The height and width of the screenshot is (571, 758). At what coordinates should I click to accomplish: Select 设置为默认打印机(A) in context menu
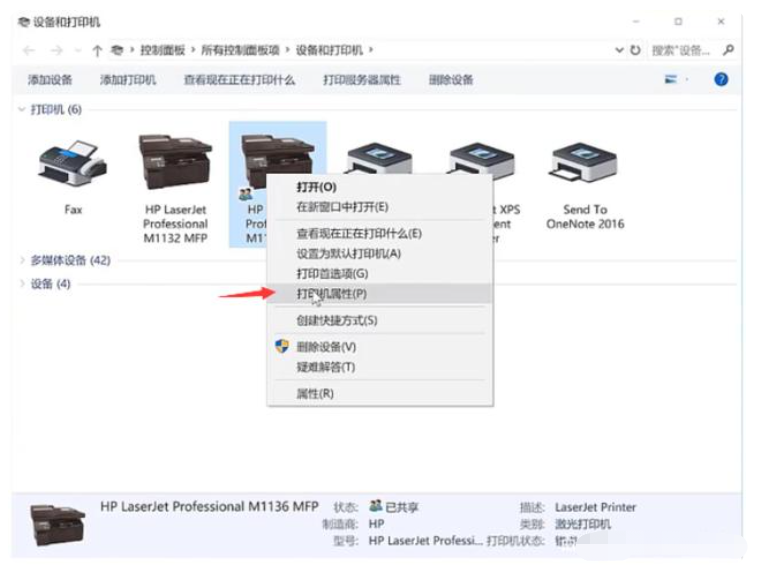pos(348,254)
